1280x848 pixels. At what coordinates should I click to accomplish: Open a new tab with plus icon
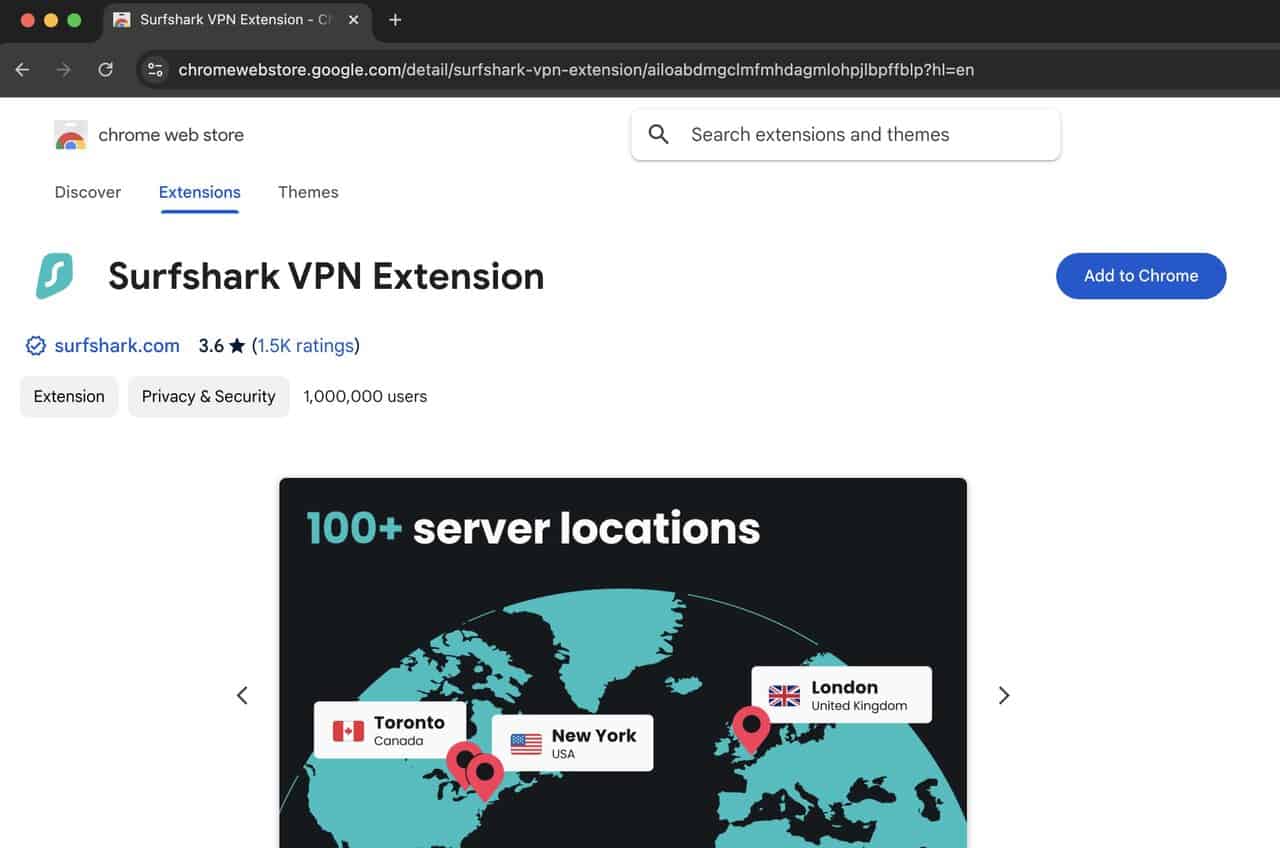coord(395,20)
